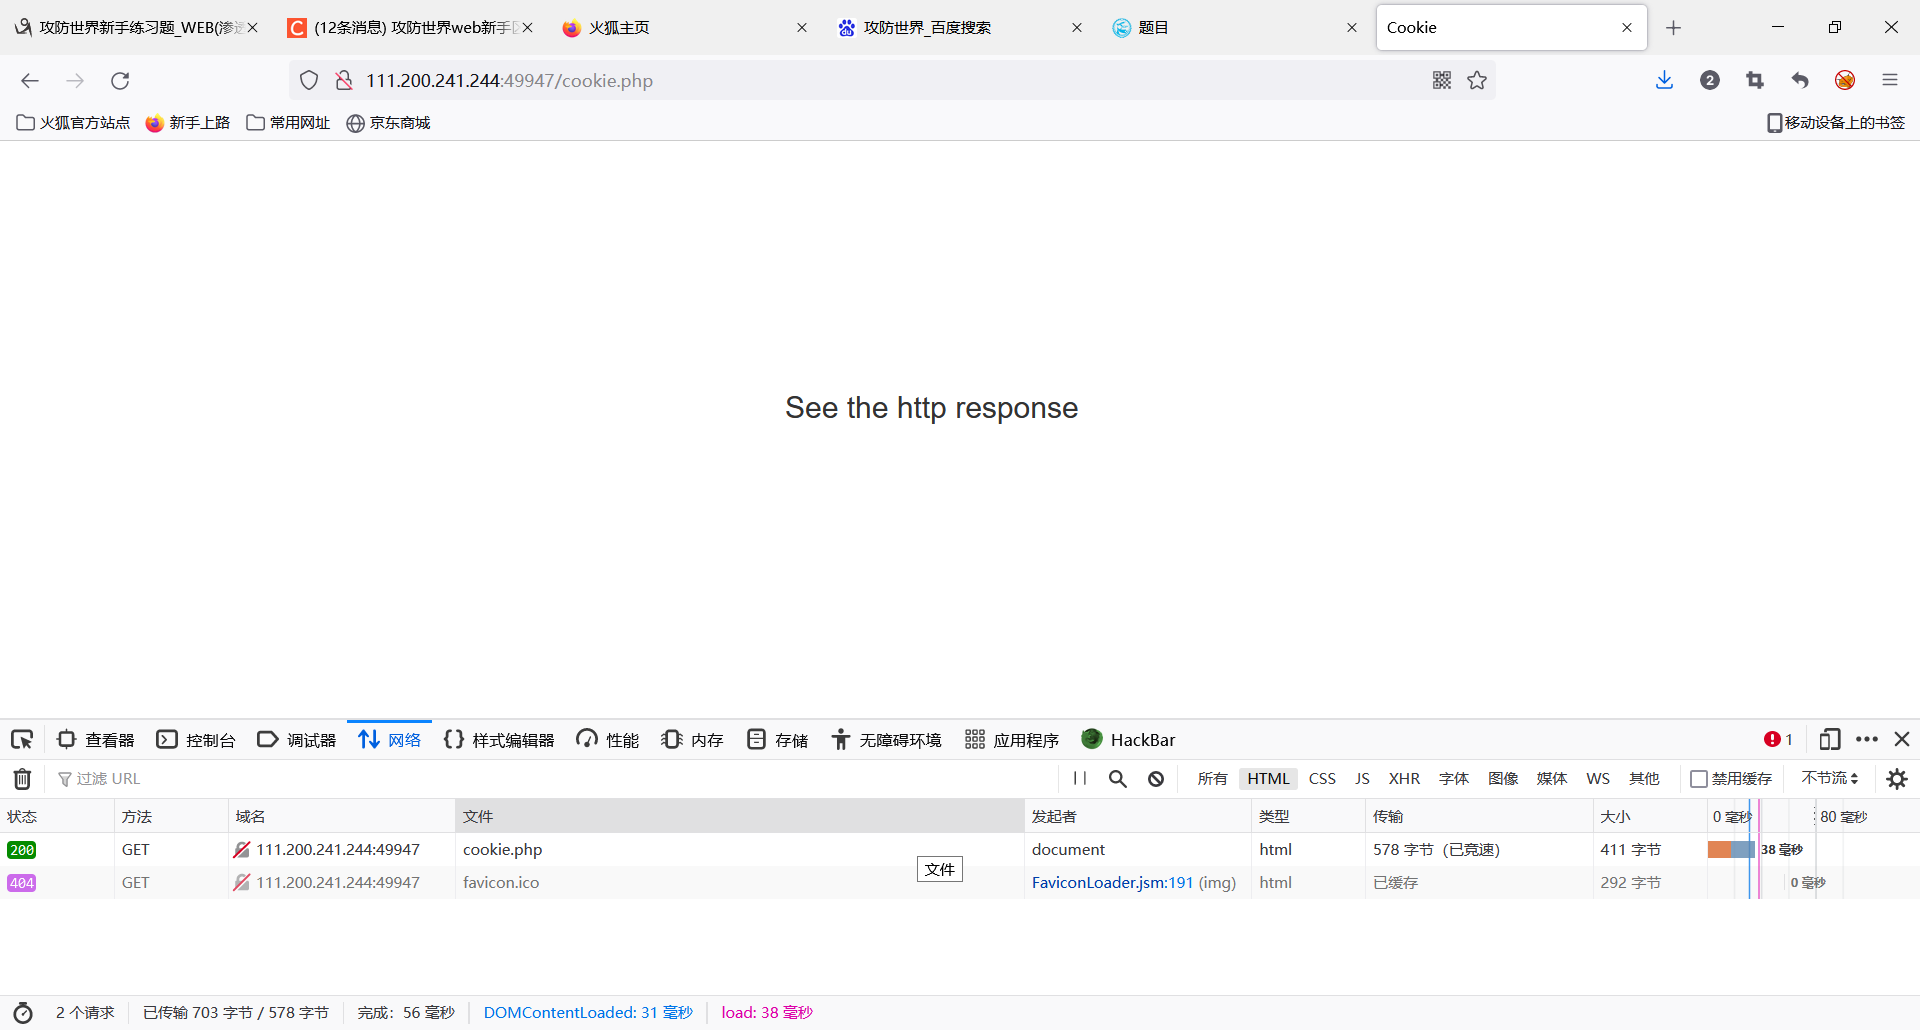1920x1030 pixels.
Task: Open devtools more options menu
Action: [1867, 739]
